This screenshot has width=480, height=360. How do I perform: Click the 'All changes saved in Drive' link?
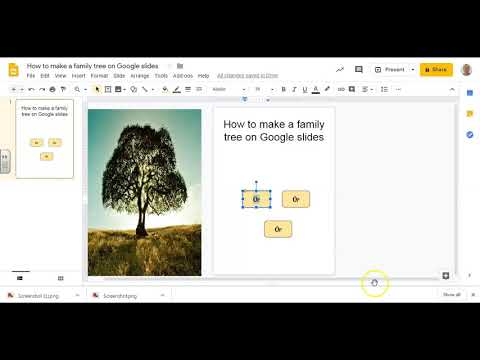click(x=247, y=76)
